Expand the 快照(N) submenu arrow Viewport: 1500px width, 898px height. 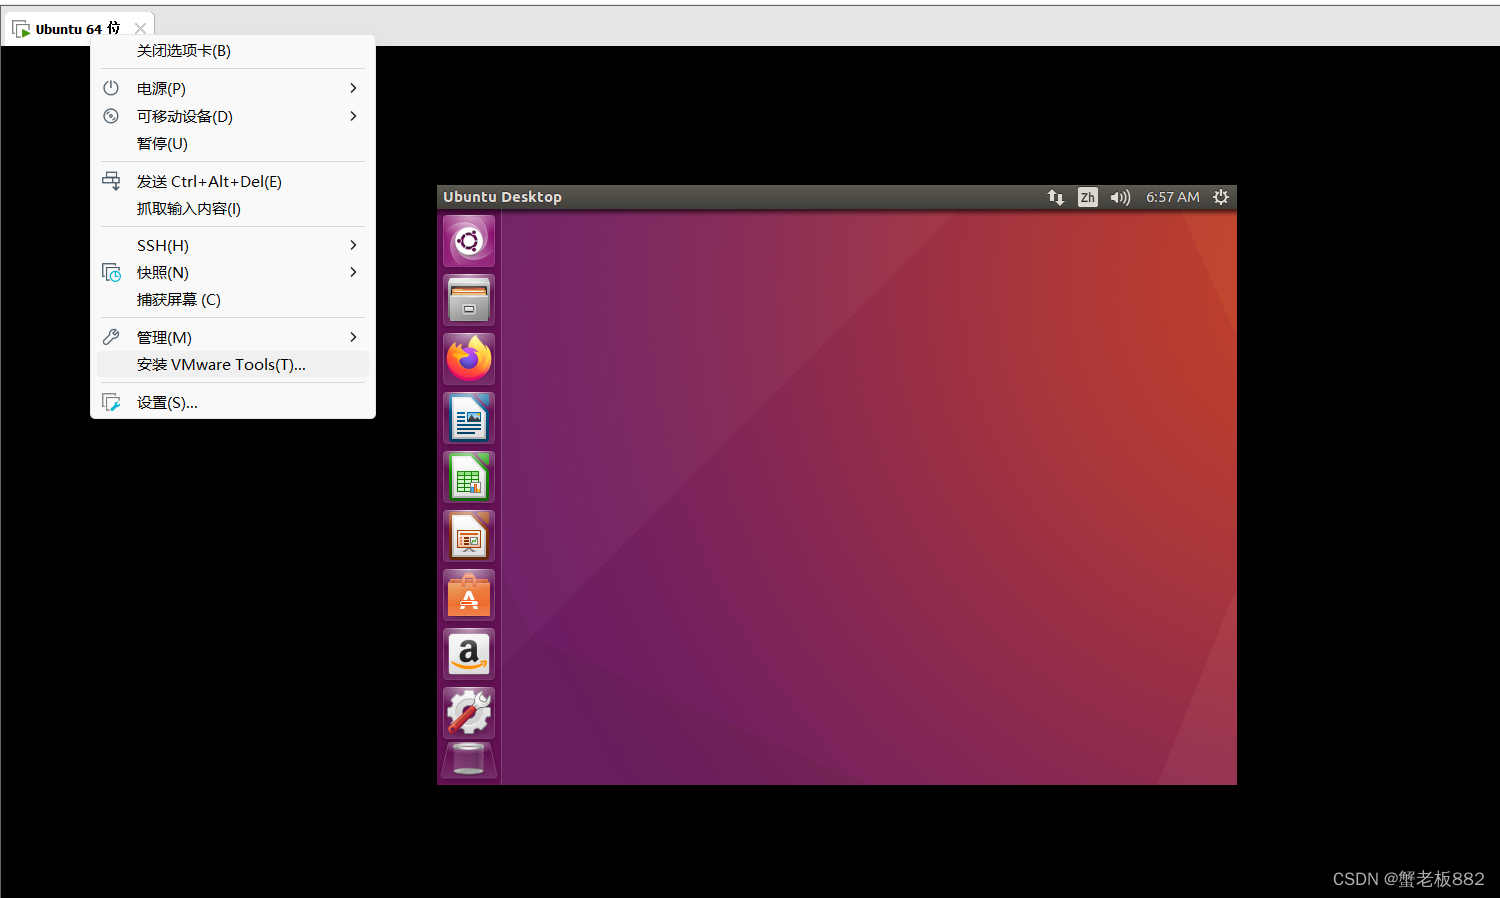tap(353, 272)
